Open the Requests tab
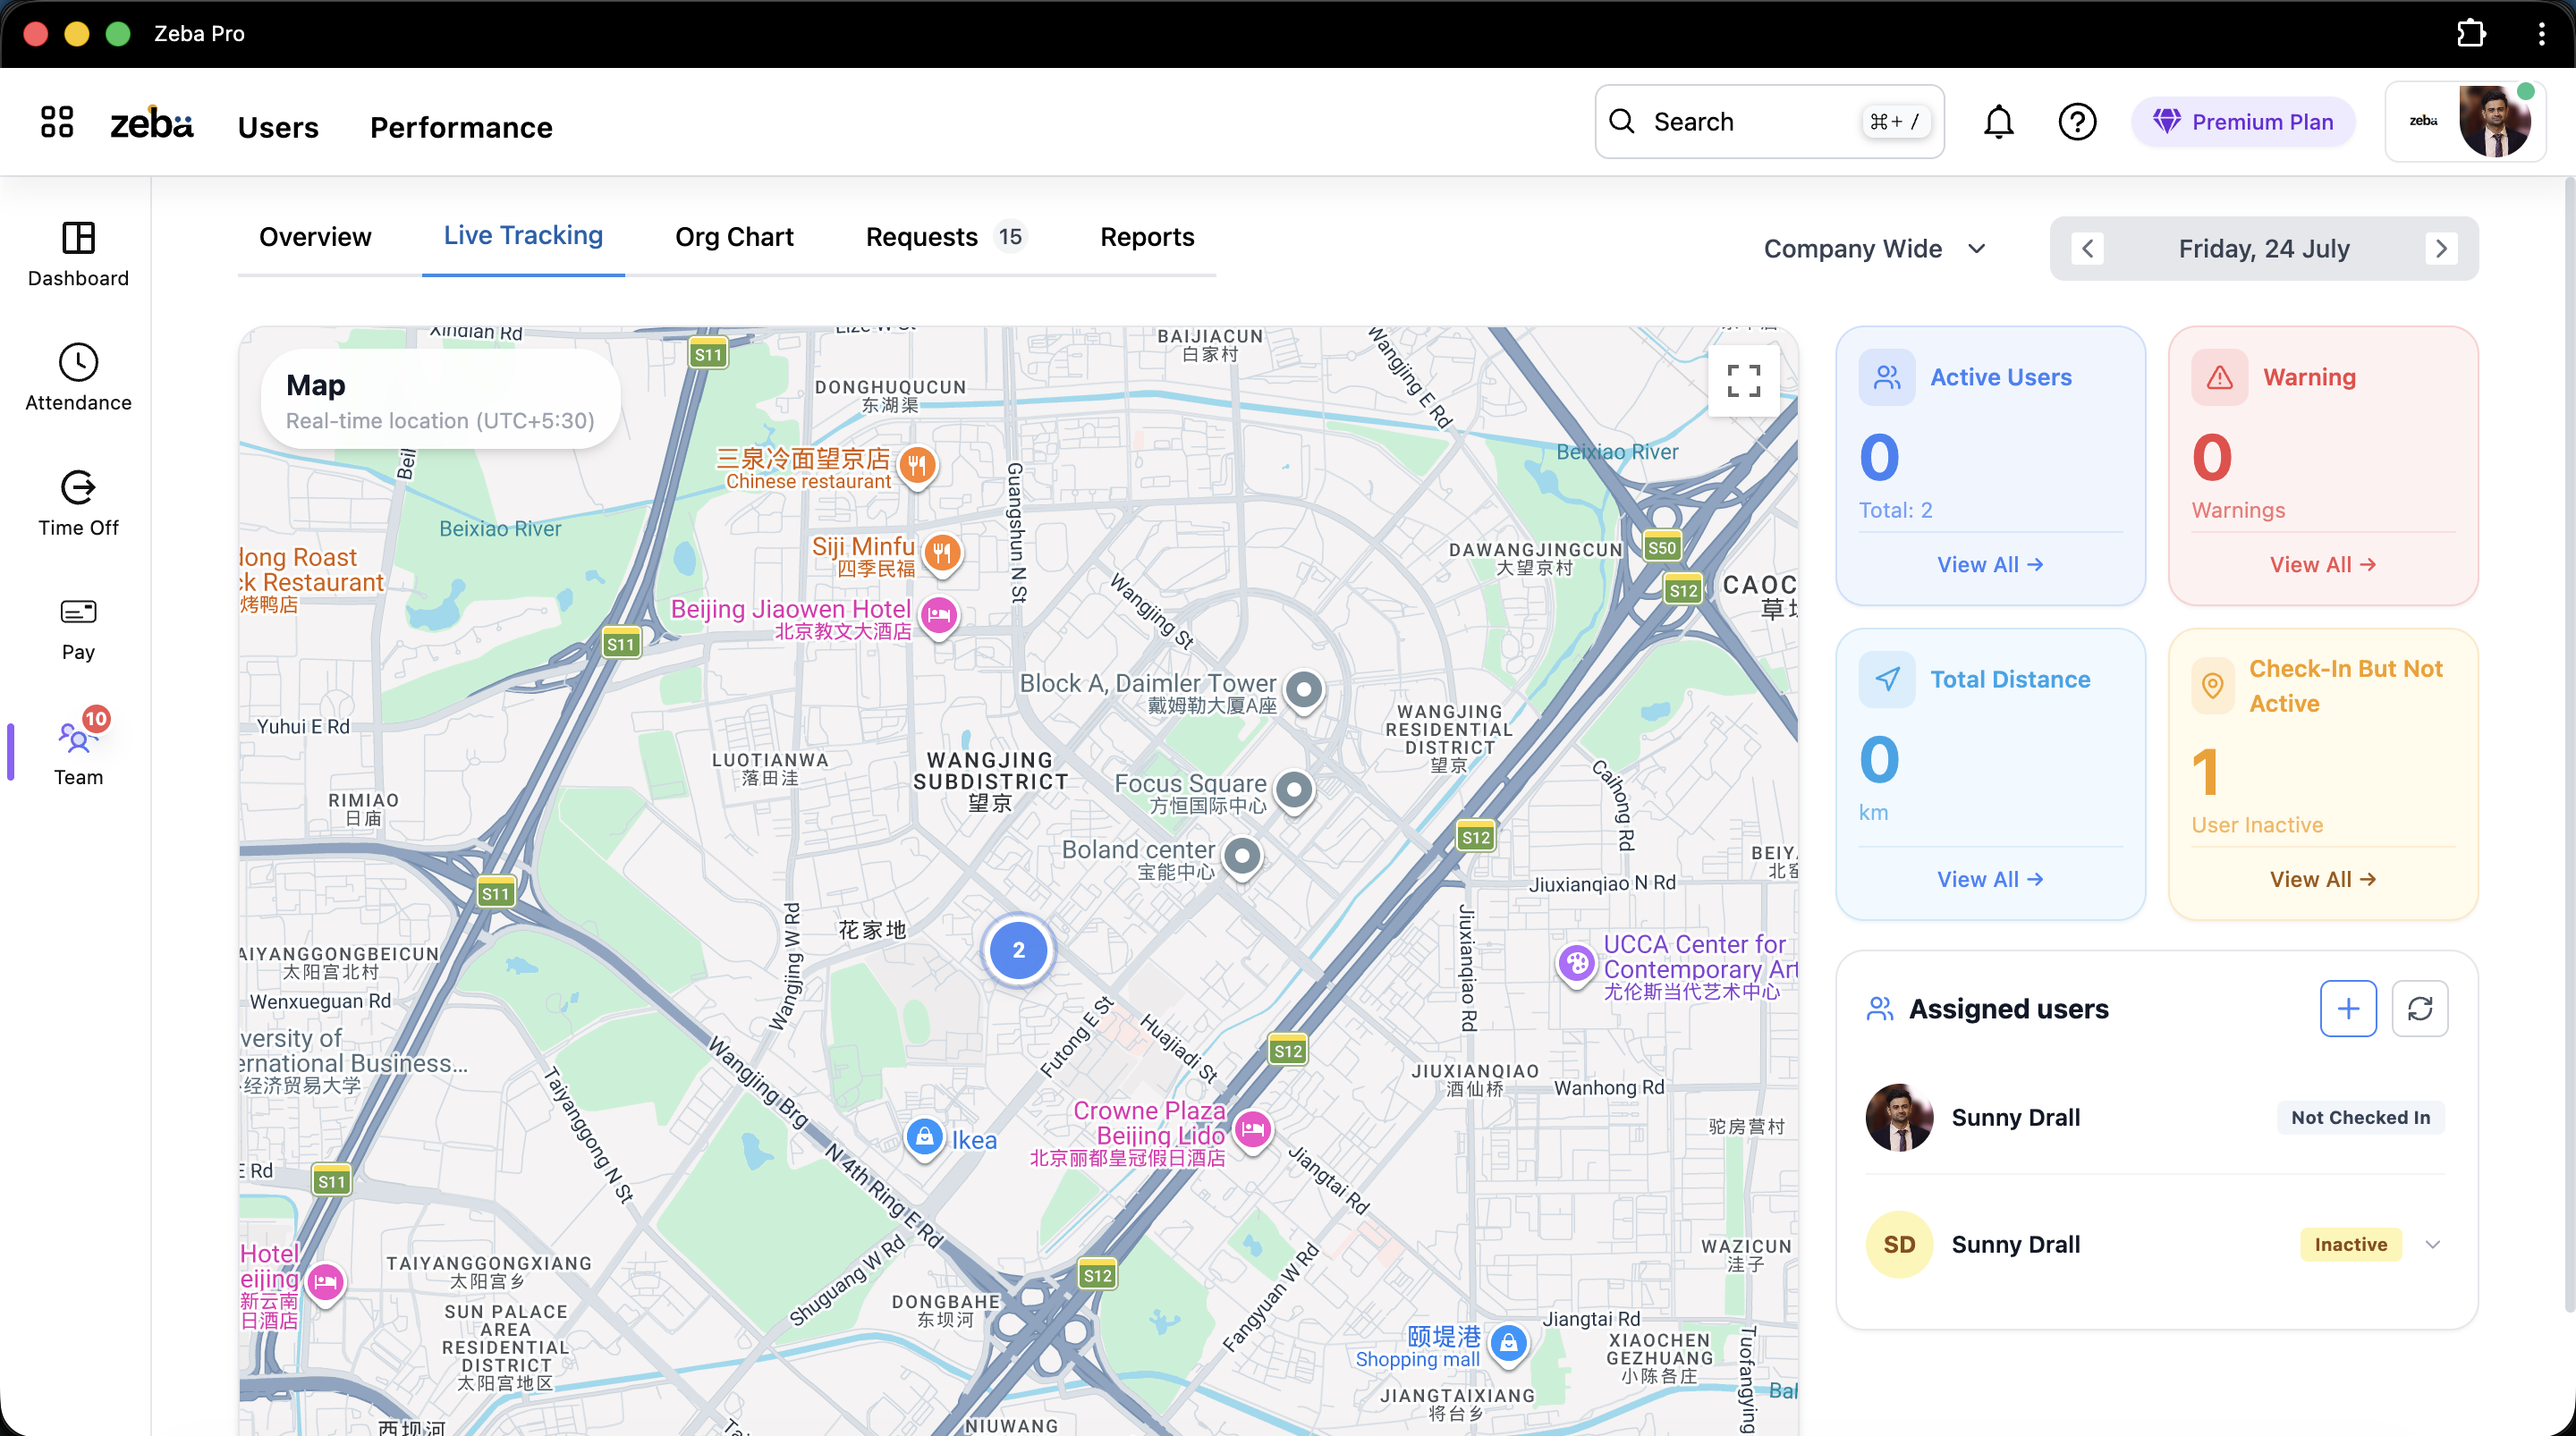2576x1436 pixels. coord(946,237)
